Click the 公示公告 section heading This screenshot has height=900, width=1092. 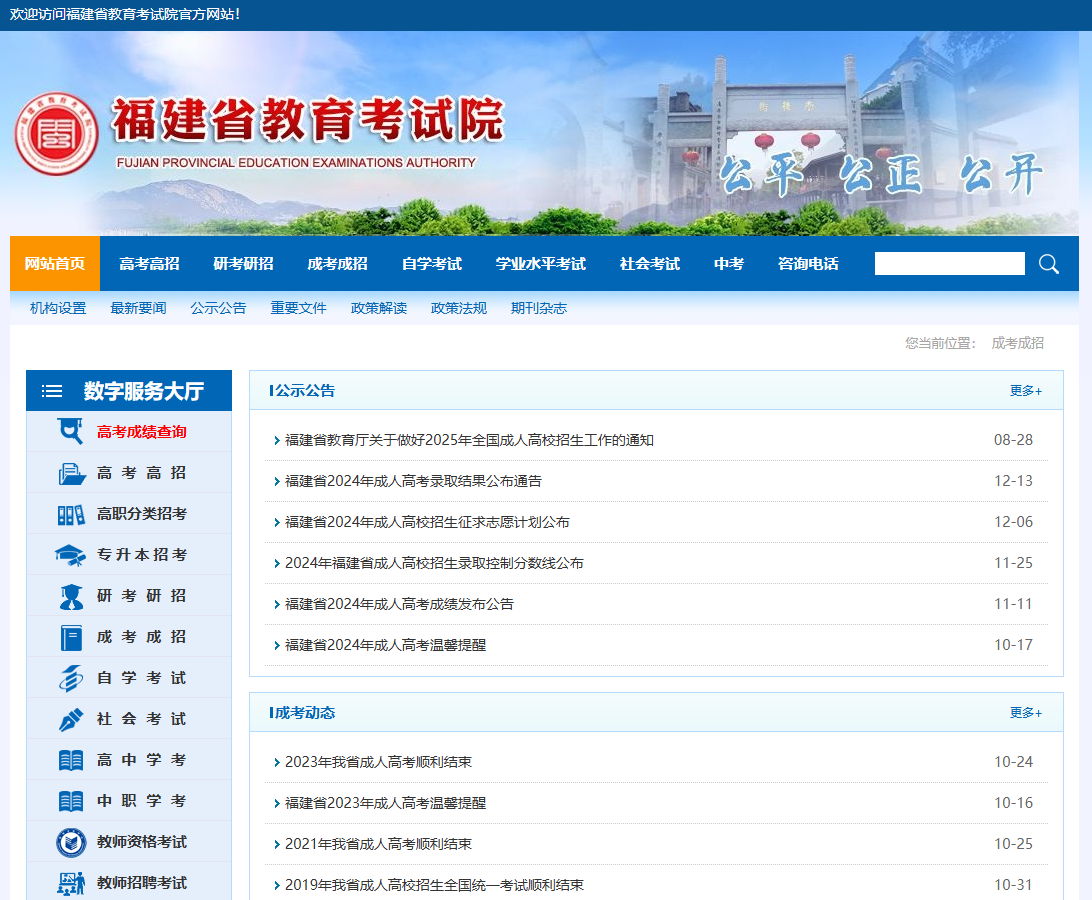click(x=305, y=391)
